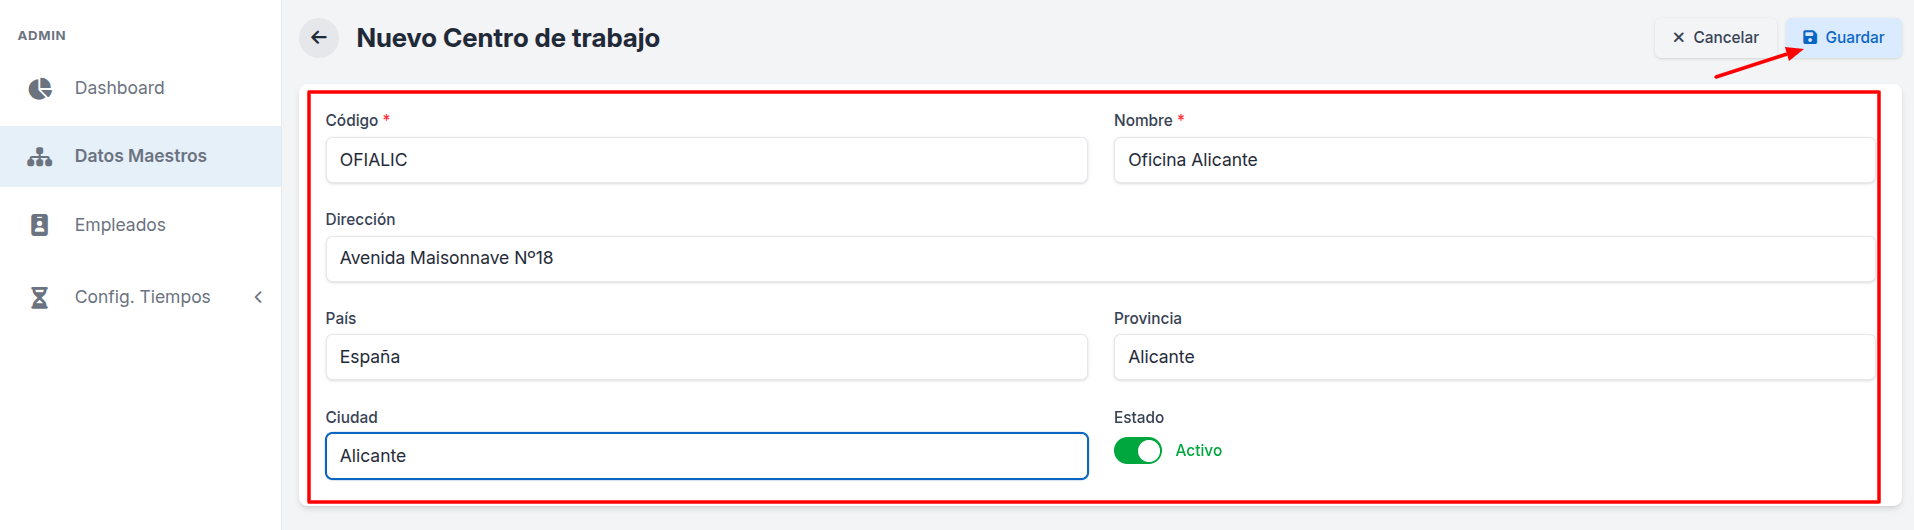1914x530 pixels.
Task: Toggle the Estado active switch
Action: [1138, 451]
